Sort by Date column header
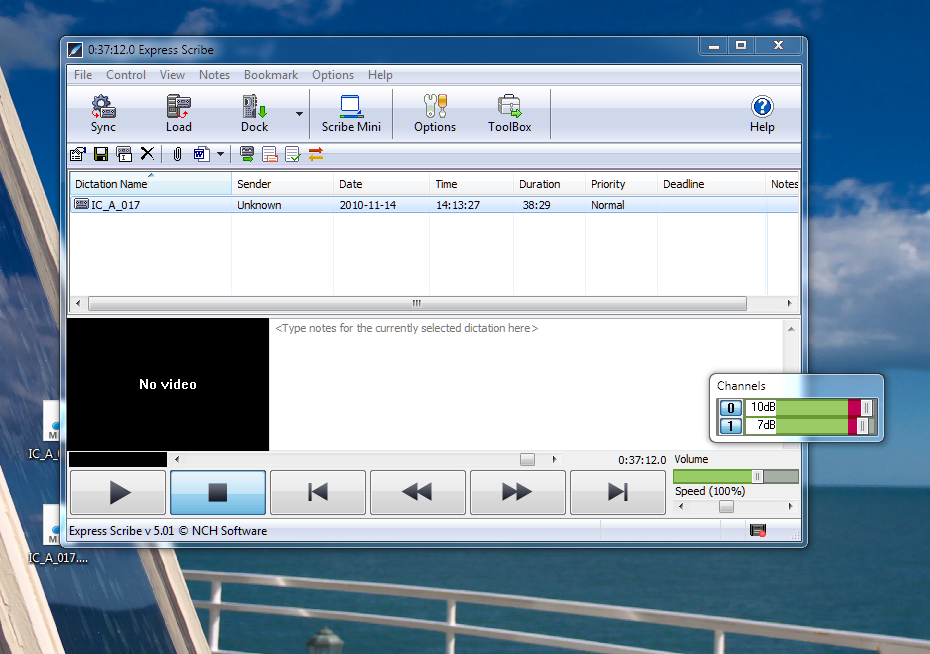This screenshot has height=654, width=930. tap(381, 184)
